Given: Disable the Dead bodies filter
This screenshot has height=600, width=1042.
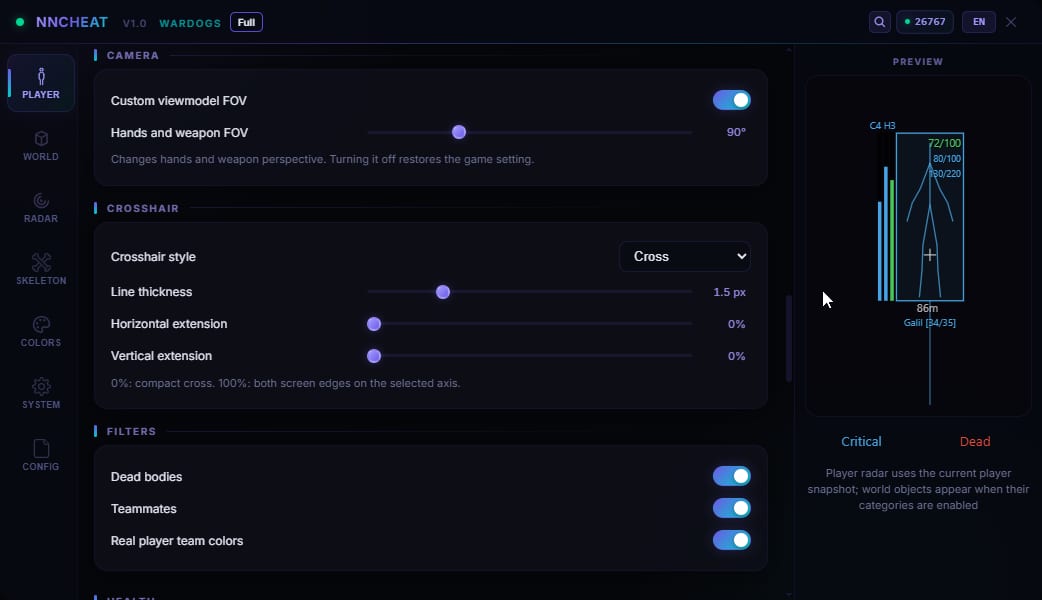Looking at the screenshot, I should [732, 476].
